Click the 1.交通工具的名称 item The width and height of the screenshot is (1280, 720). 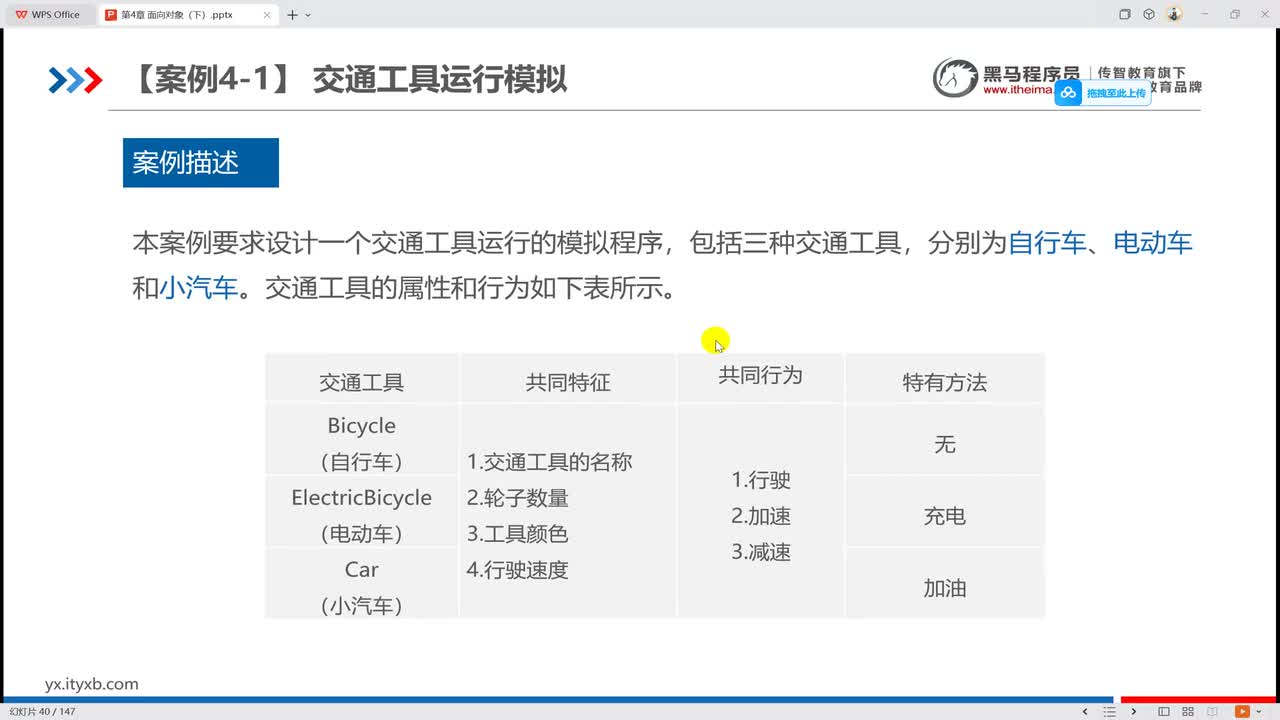coord(549,462)
